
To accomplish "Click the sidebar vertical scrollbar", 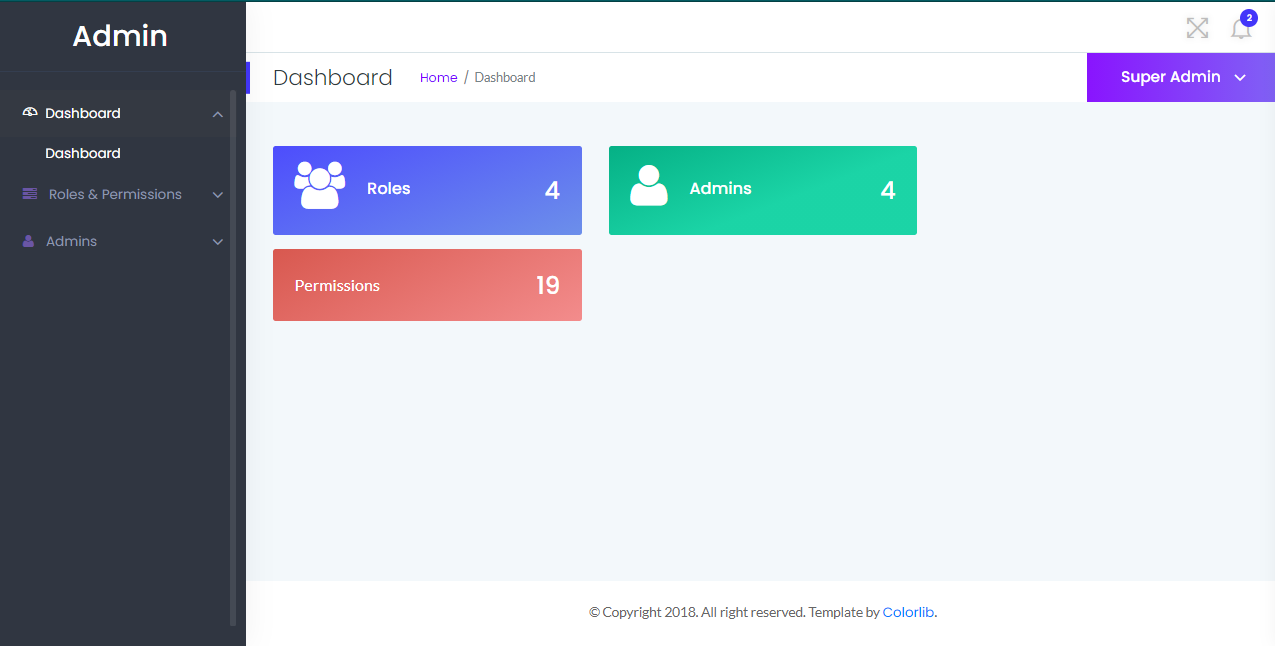I will (233, 358).
